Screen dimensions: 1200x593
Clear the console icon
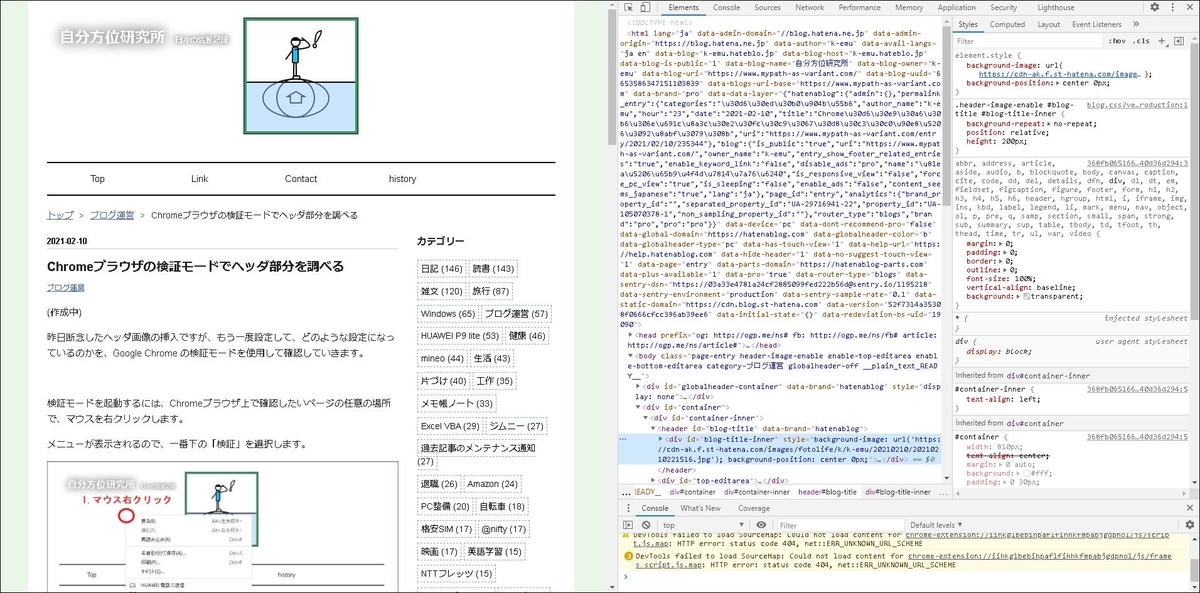[647, 525]
